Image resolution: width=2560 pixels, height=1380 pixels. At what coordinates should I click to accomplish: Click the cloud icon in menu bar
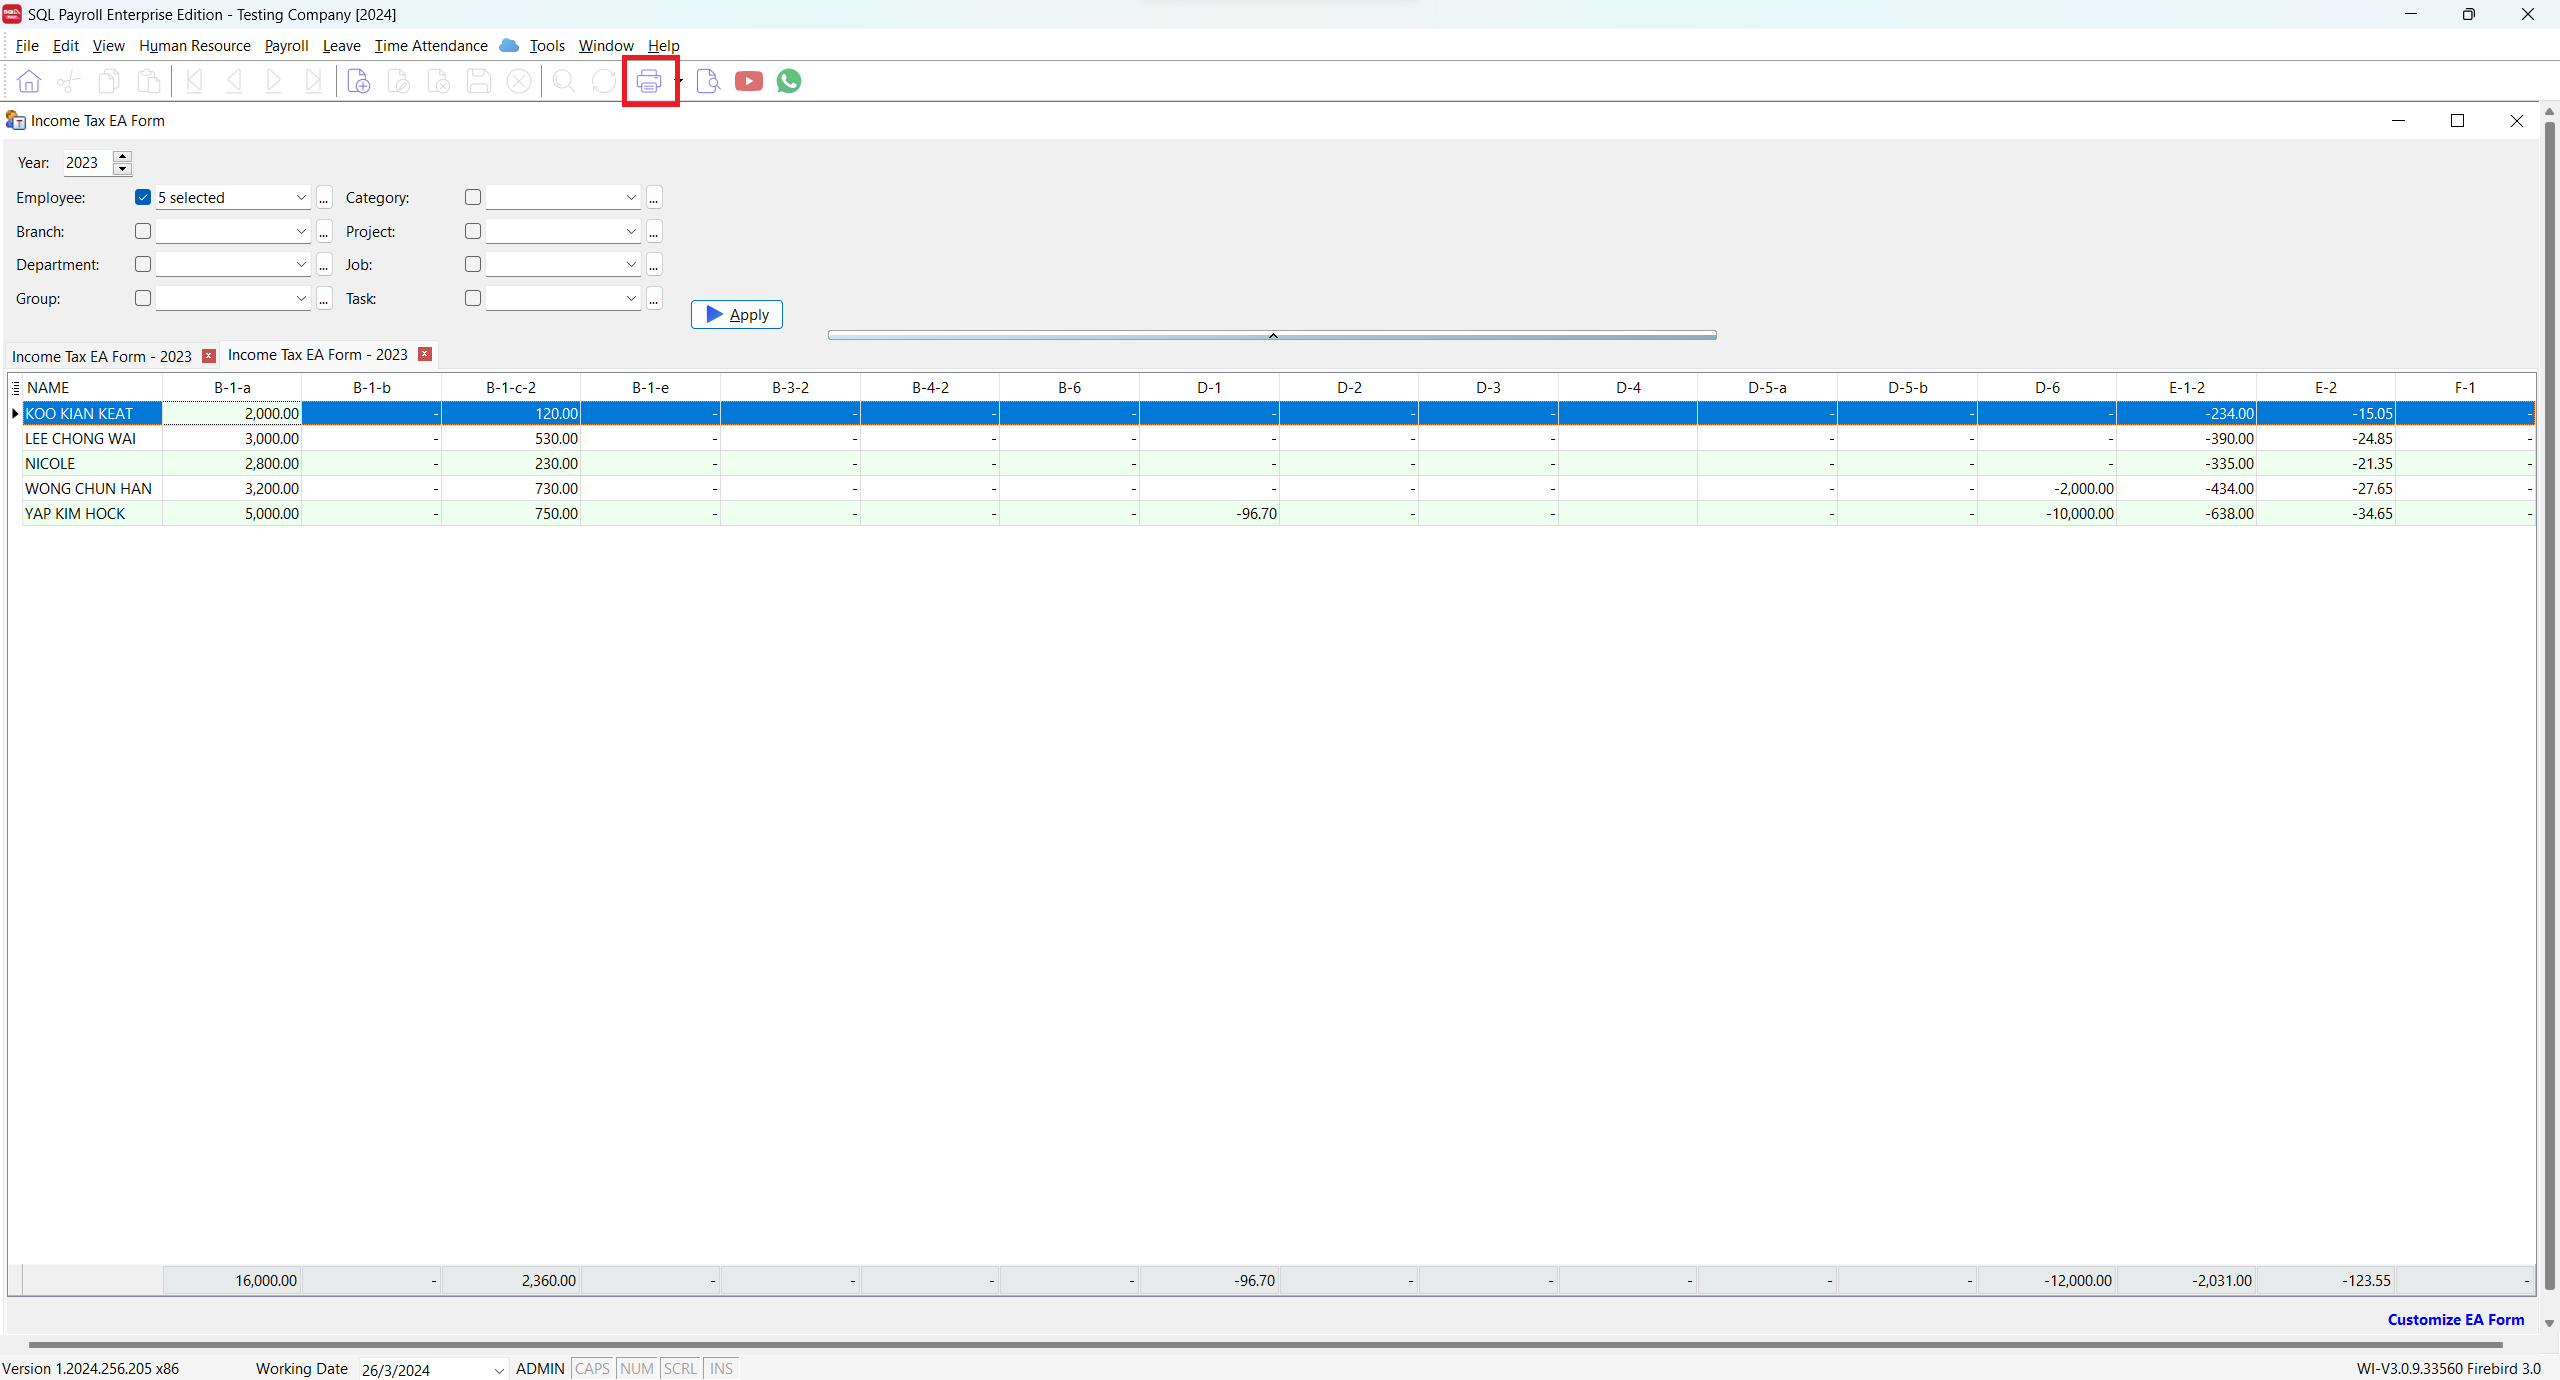point(509,45)
